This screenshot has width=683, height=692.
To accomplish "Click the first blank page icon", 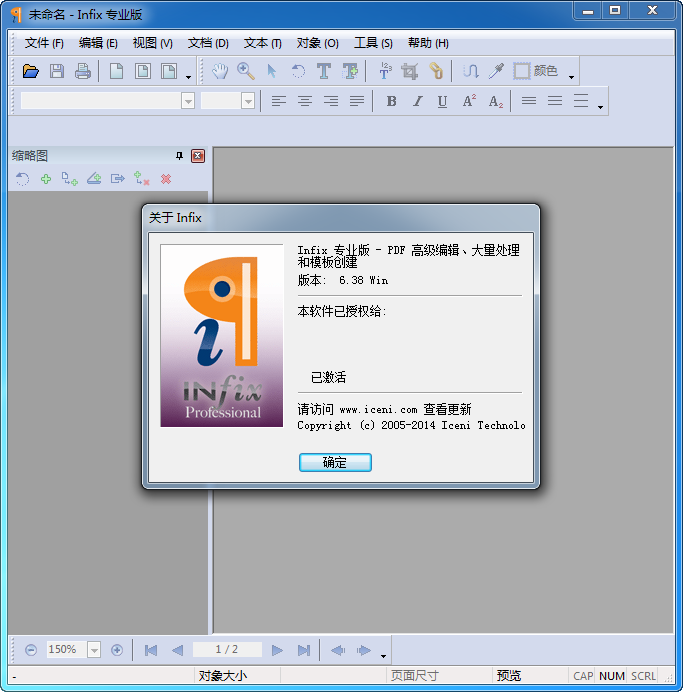I will (x=116, y=71).
